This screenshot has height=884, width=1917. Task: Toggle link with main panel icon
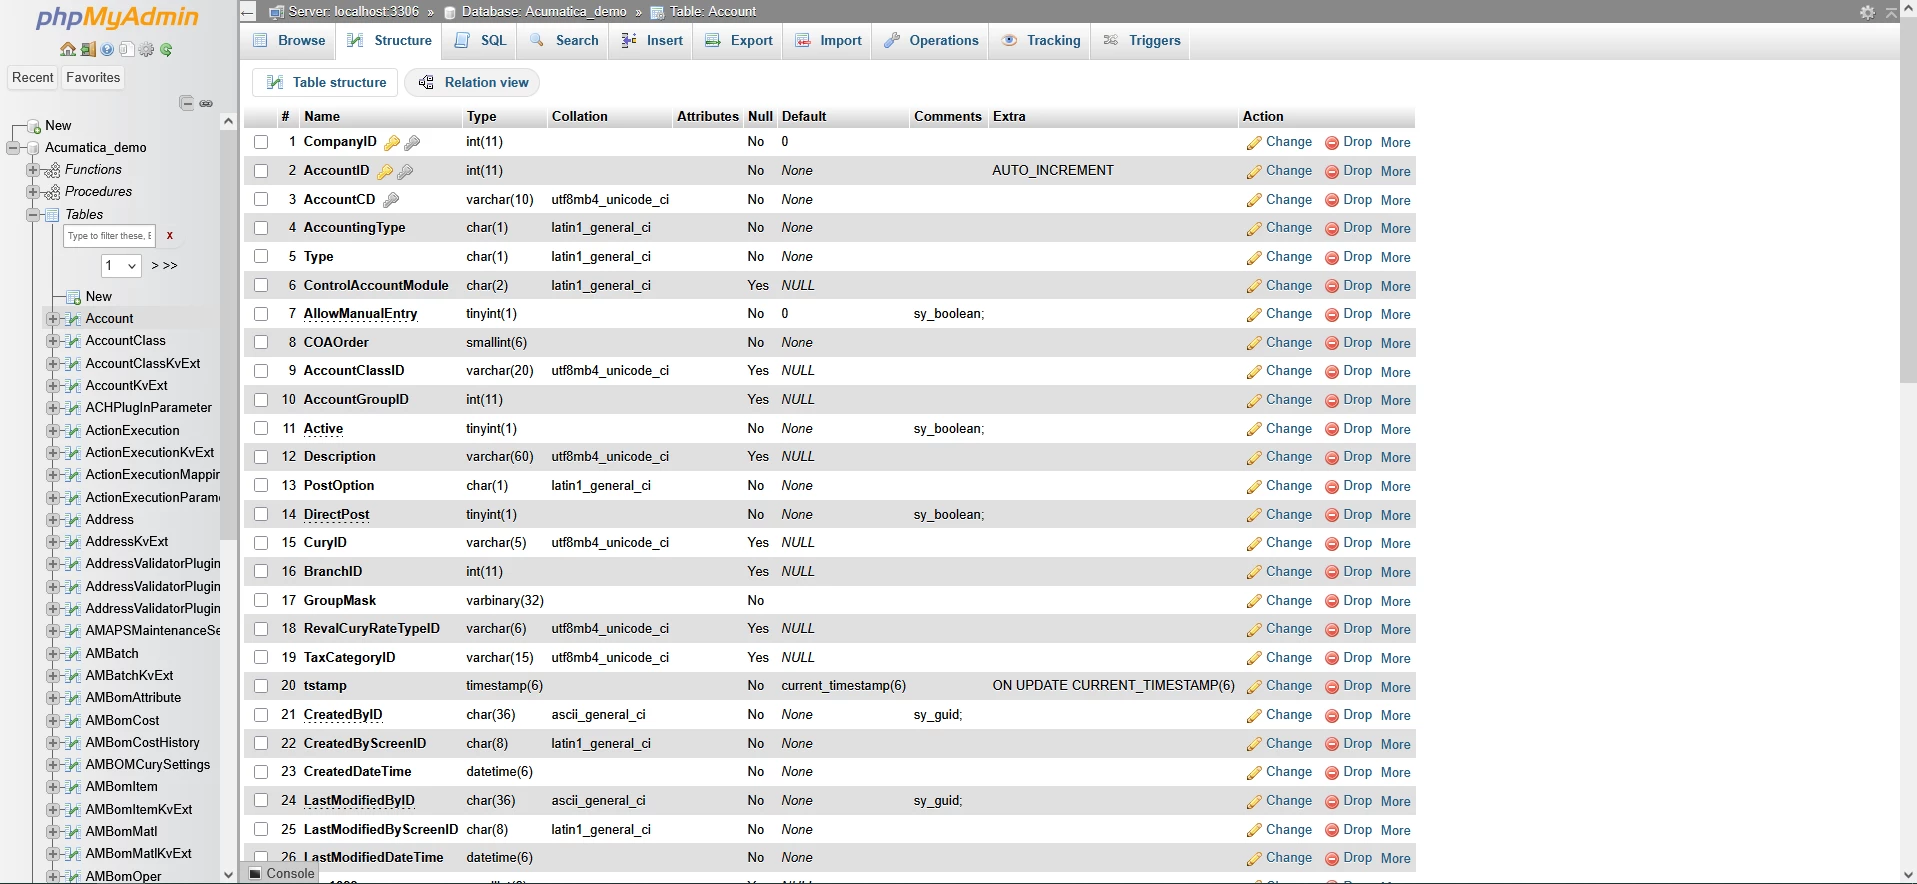coord(206,103)
